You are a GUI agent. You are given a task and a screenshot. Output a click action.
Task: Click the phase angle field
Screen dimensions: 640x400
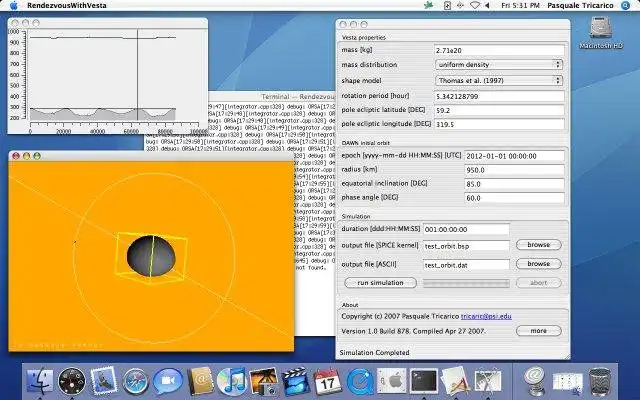tap(515, 198)
